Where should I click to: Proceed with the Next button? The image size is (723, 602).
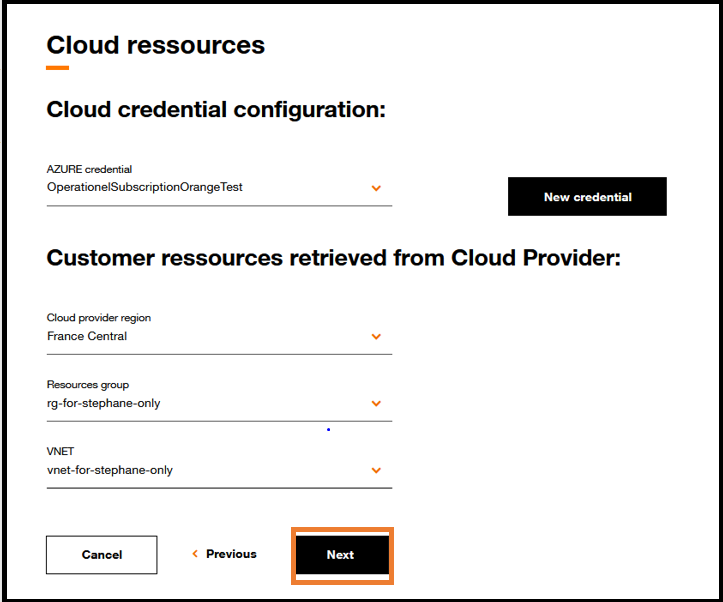[x=342, y=555]
